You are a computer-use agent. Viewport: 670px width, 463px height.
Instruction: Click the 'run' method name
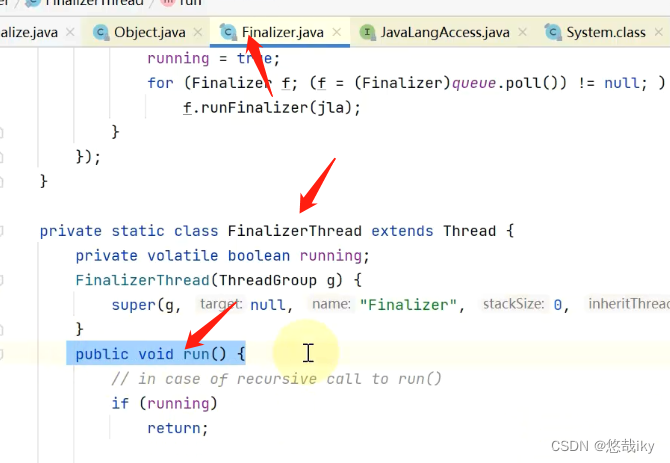196,355
